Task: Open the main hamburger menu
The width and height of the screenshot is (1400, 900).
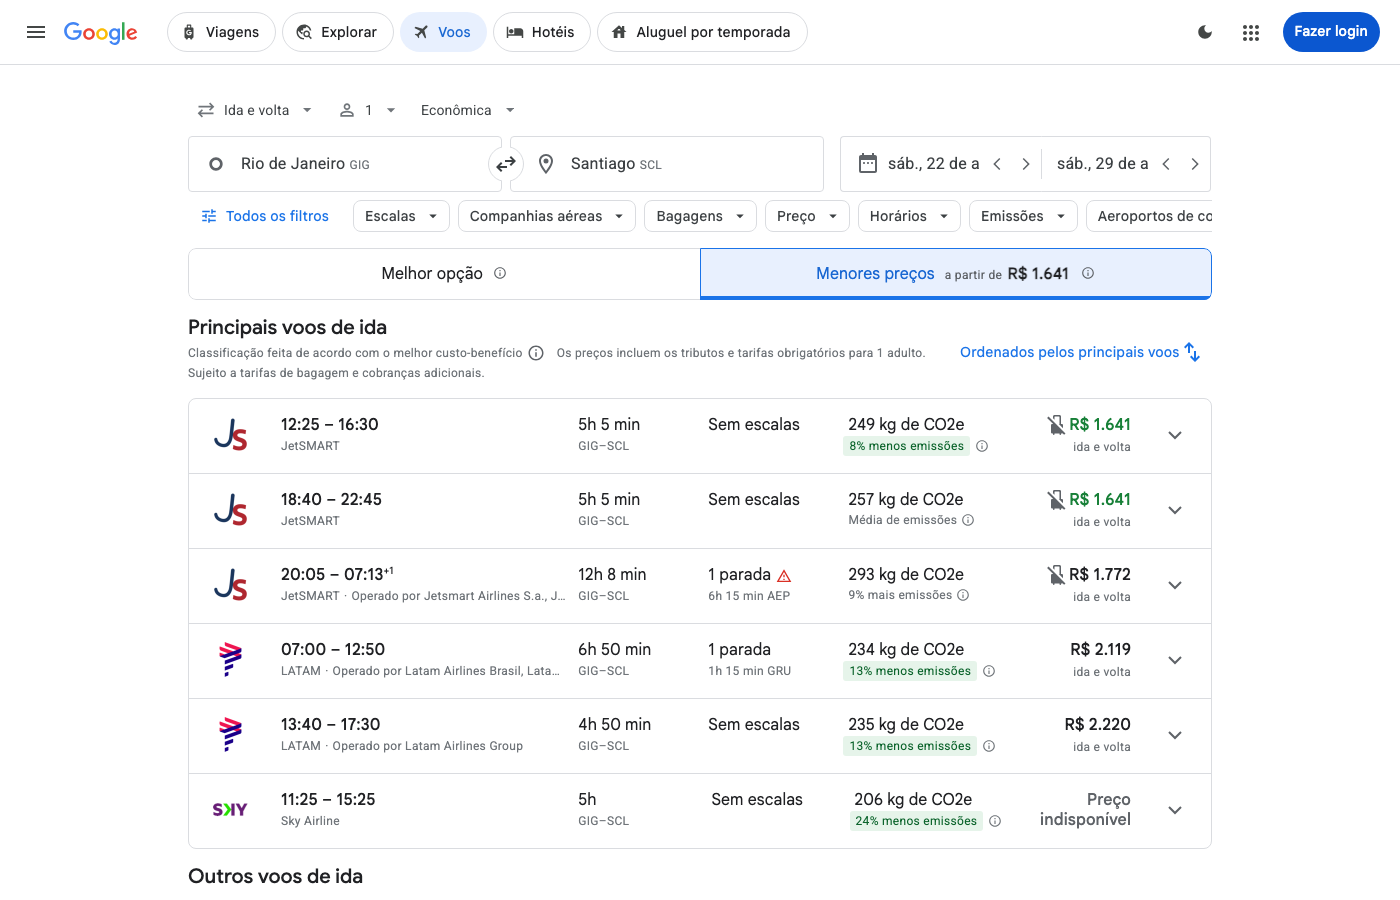Action: [x=36, y=32]
